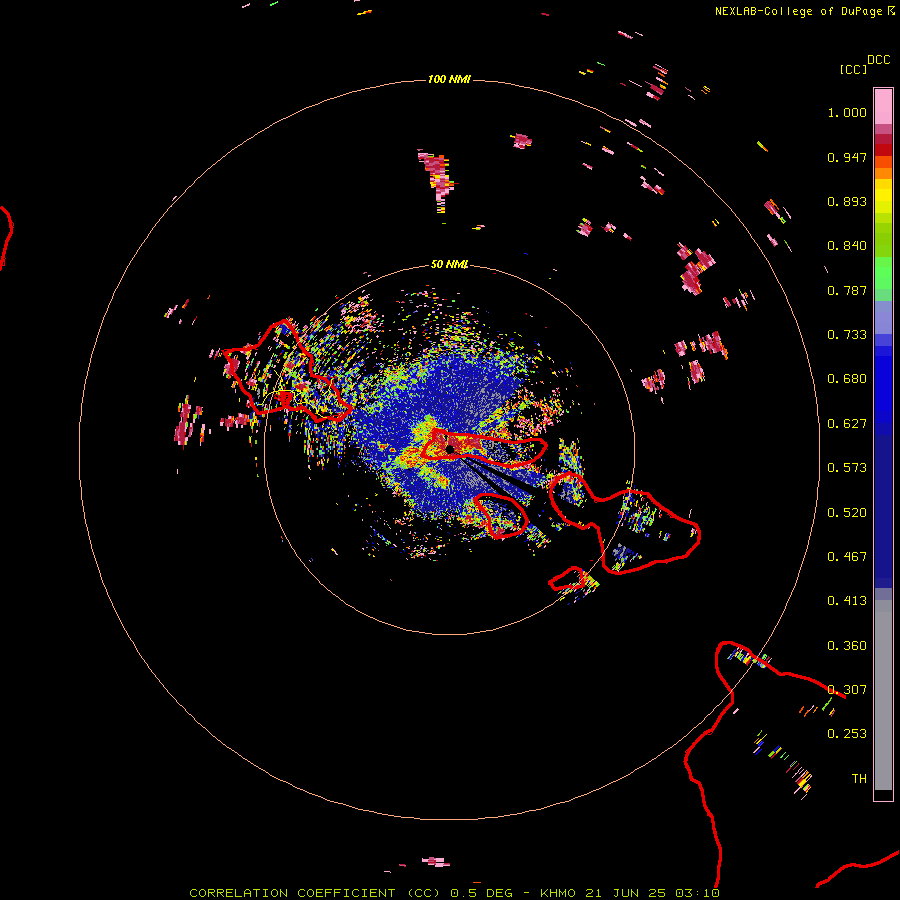The height and width of the screenshot is (900, 900).
Task: Click the 0.840 legend value
Action: tap(847, 246)
